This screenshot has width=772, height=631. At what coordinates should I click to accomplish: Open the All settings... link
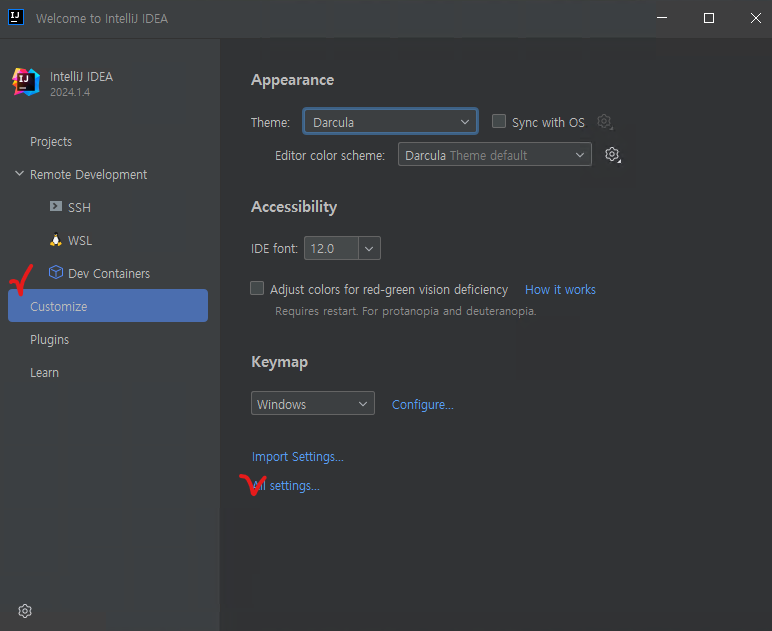tap(286, 486)
